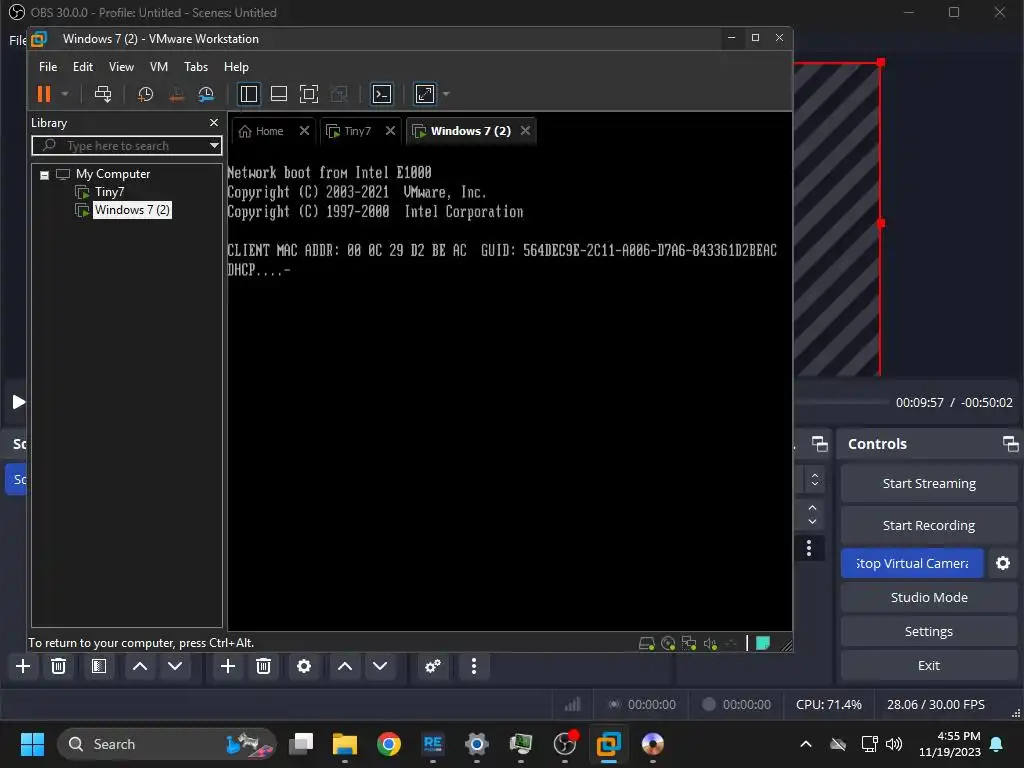The image size is (1024, 768).
Task: Move source up arrow in OBS
Action: pos(345,666)
